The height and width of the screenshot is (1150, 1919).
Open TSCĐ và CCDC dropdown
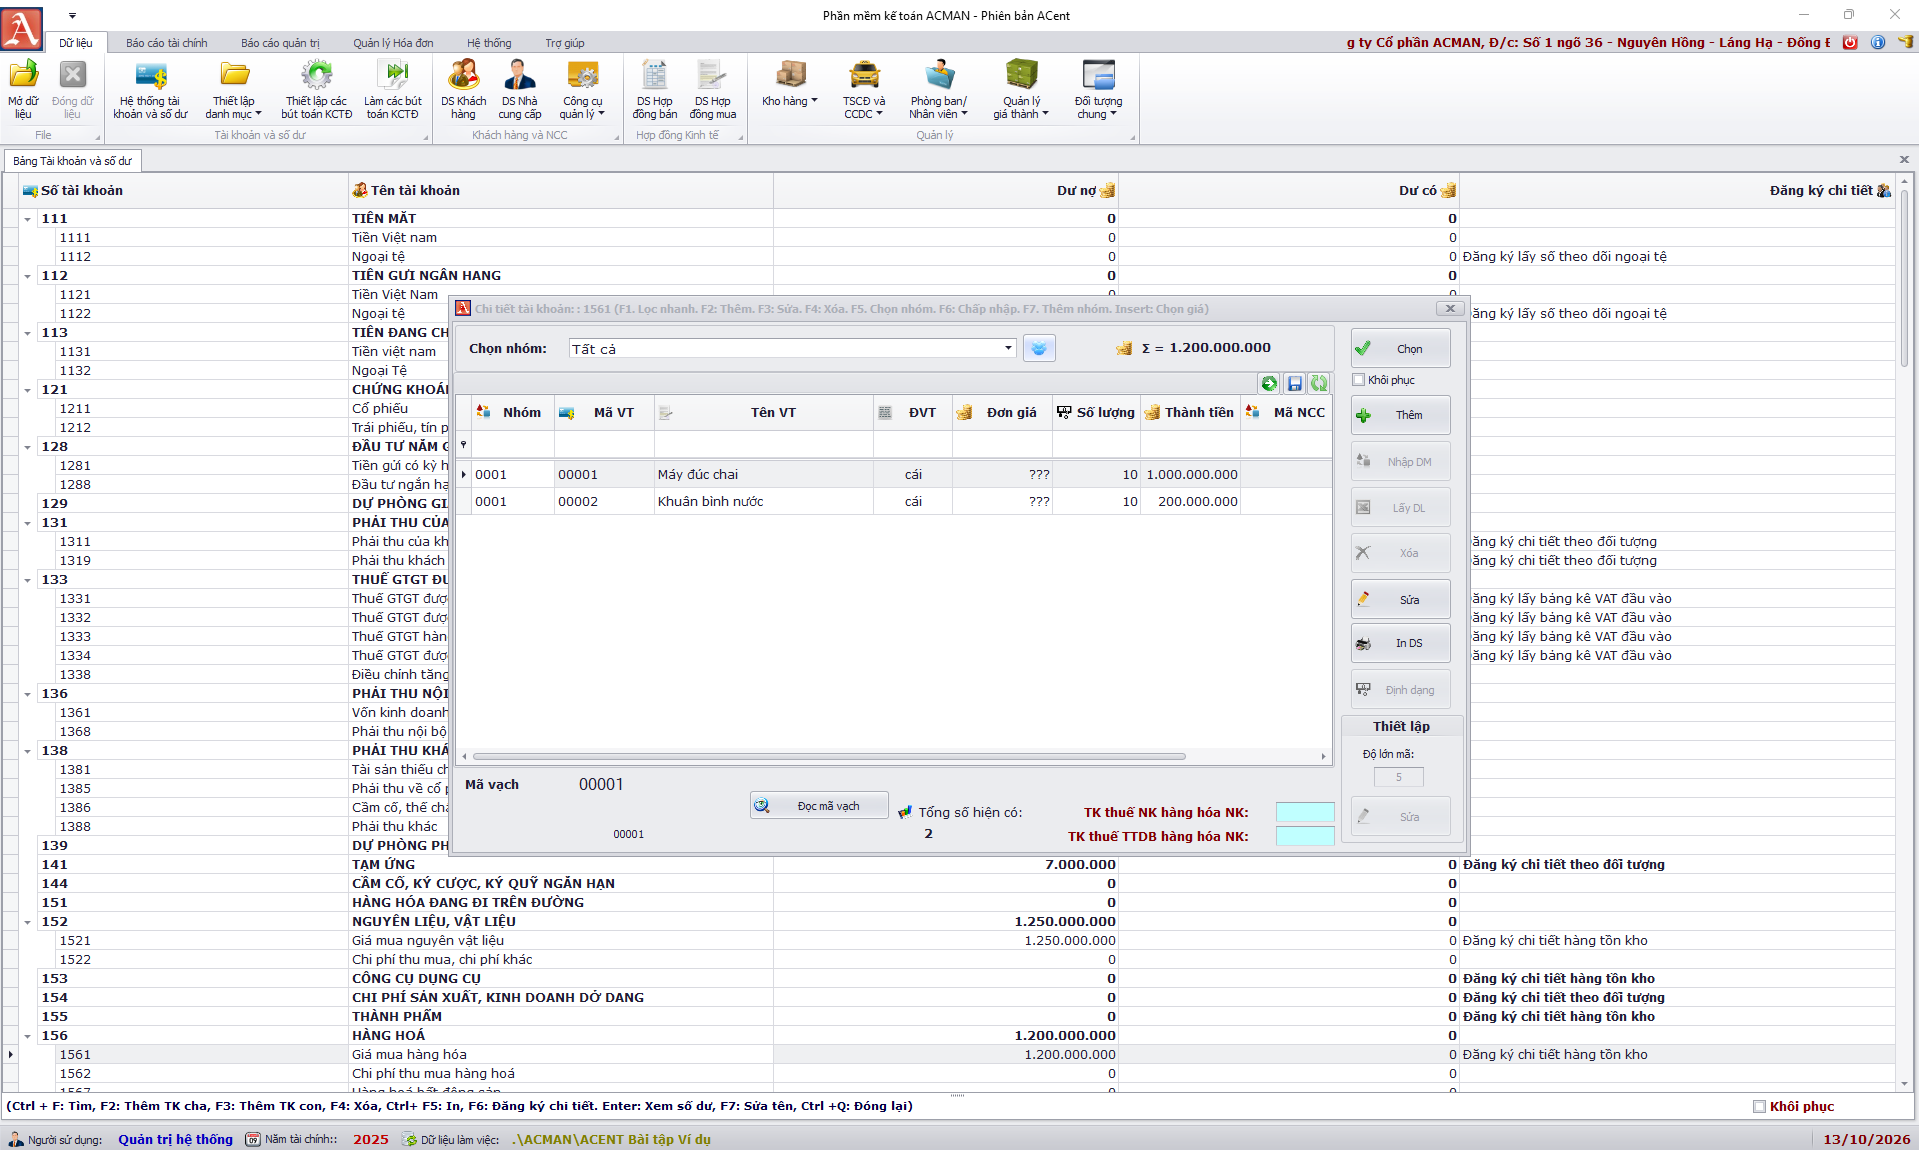[x=864, y=88]
